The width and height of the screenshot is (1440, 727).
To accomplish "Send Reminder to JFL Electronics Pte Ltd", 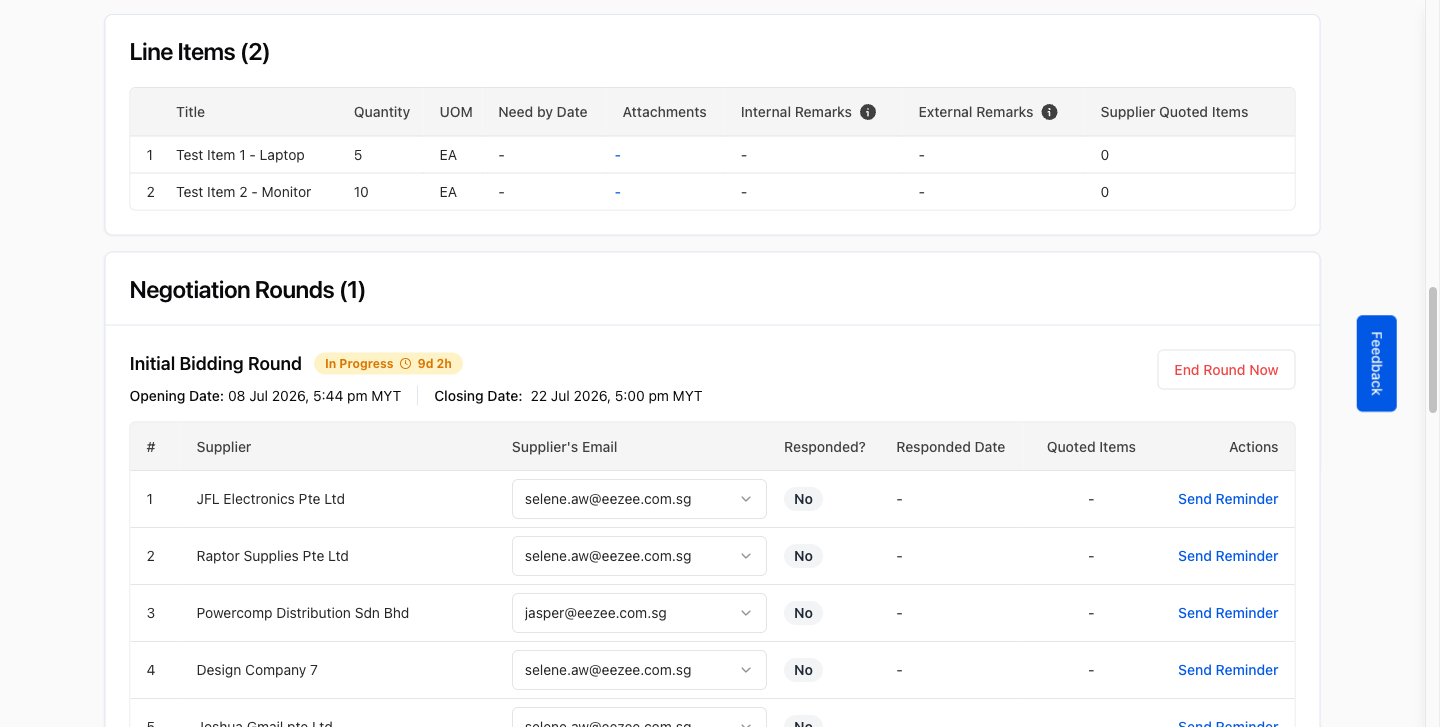I will (1228, 499).
